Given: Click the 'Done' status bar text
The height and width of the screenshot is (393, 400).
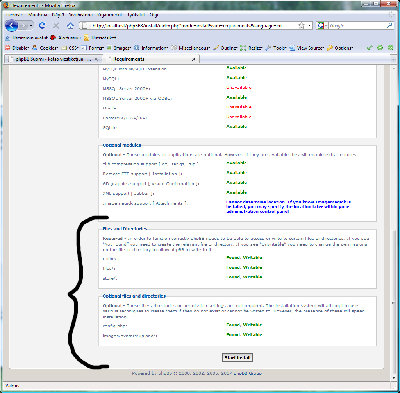Looking at the screenshot, I should 12,385.
